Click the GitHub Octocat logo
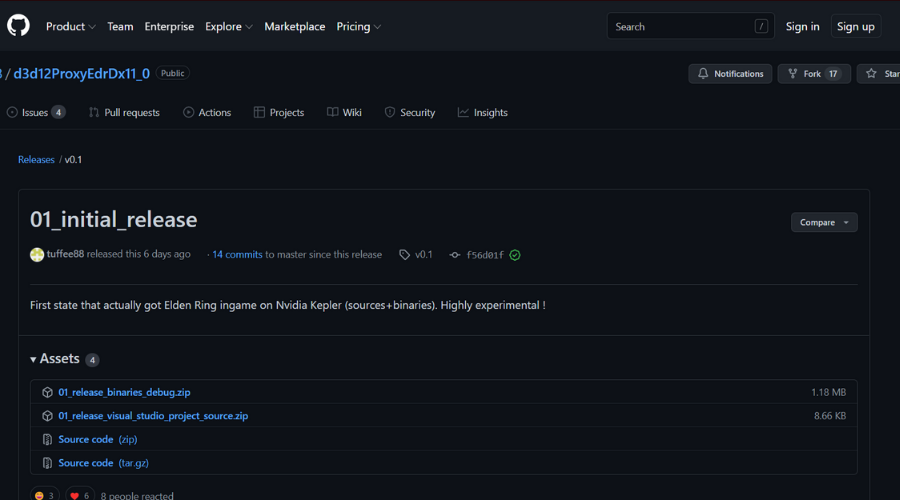900x500 pixels. coord(18,26)
